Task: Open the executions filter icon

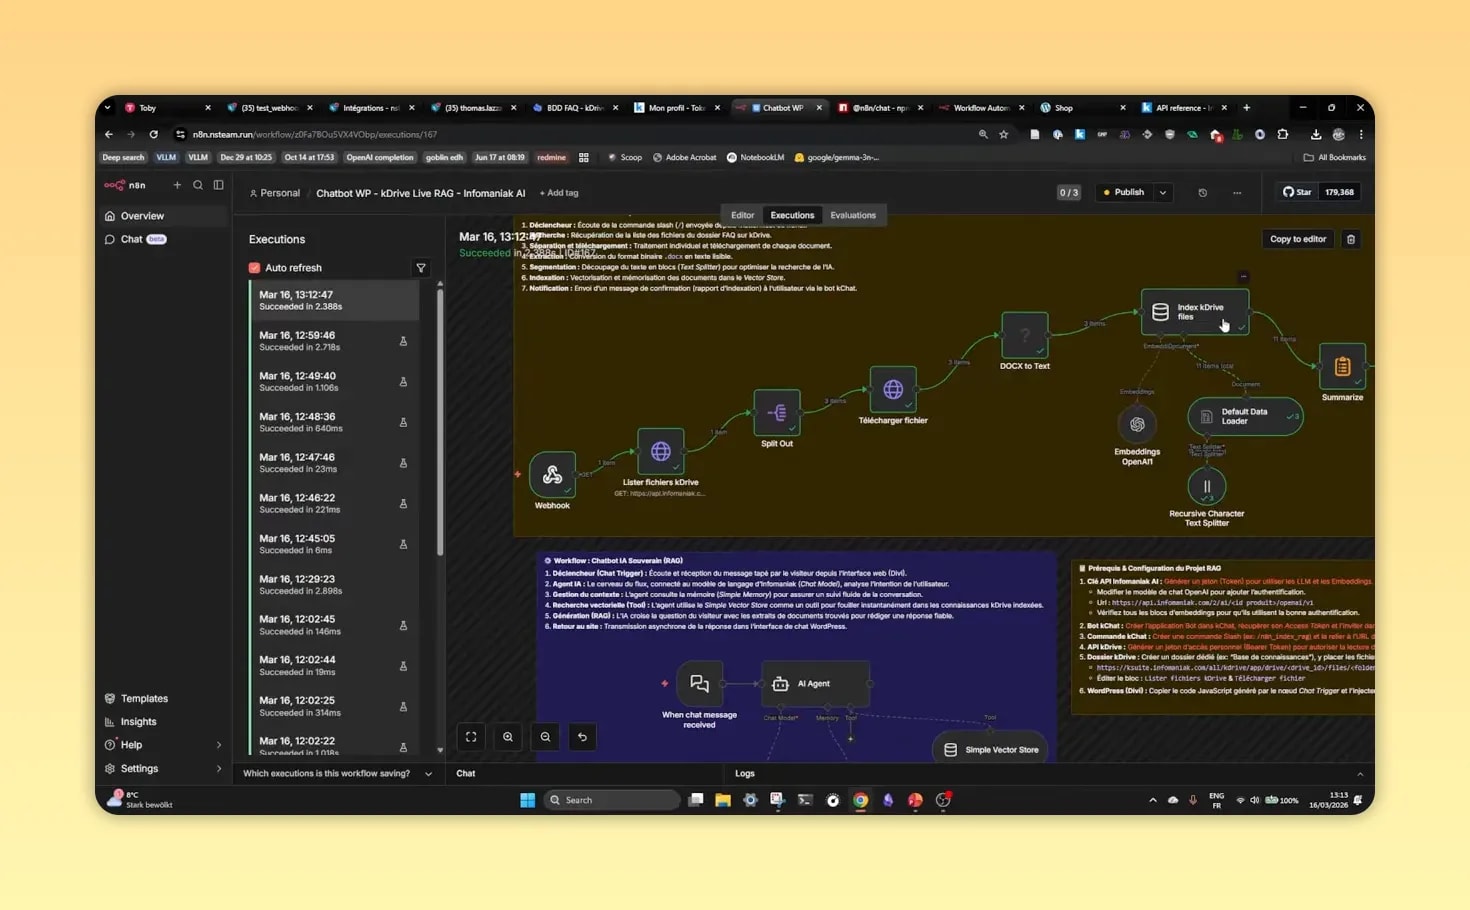Action: pyautogui.click(x=421, y=267)
